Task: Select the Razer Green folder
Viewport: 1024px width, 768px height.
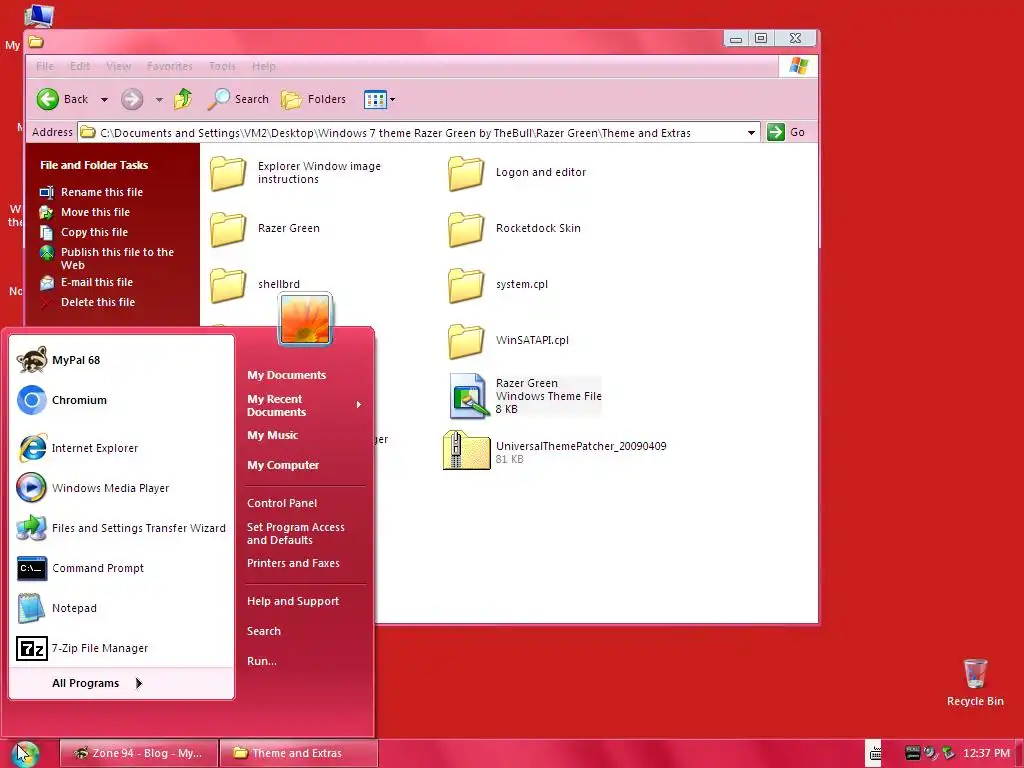Action: pos(265,229)
